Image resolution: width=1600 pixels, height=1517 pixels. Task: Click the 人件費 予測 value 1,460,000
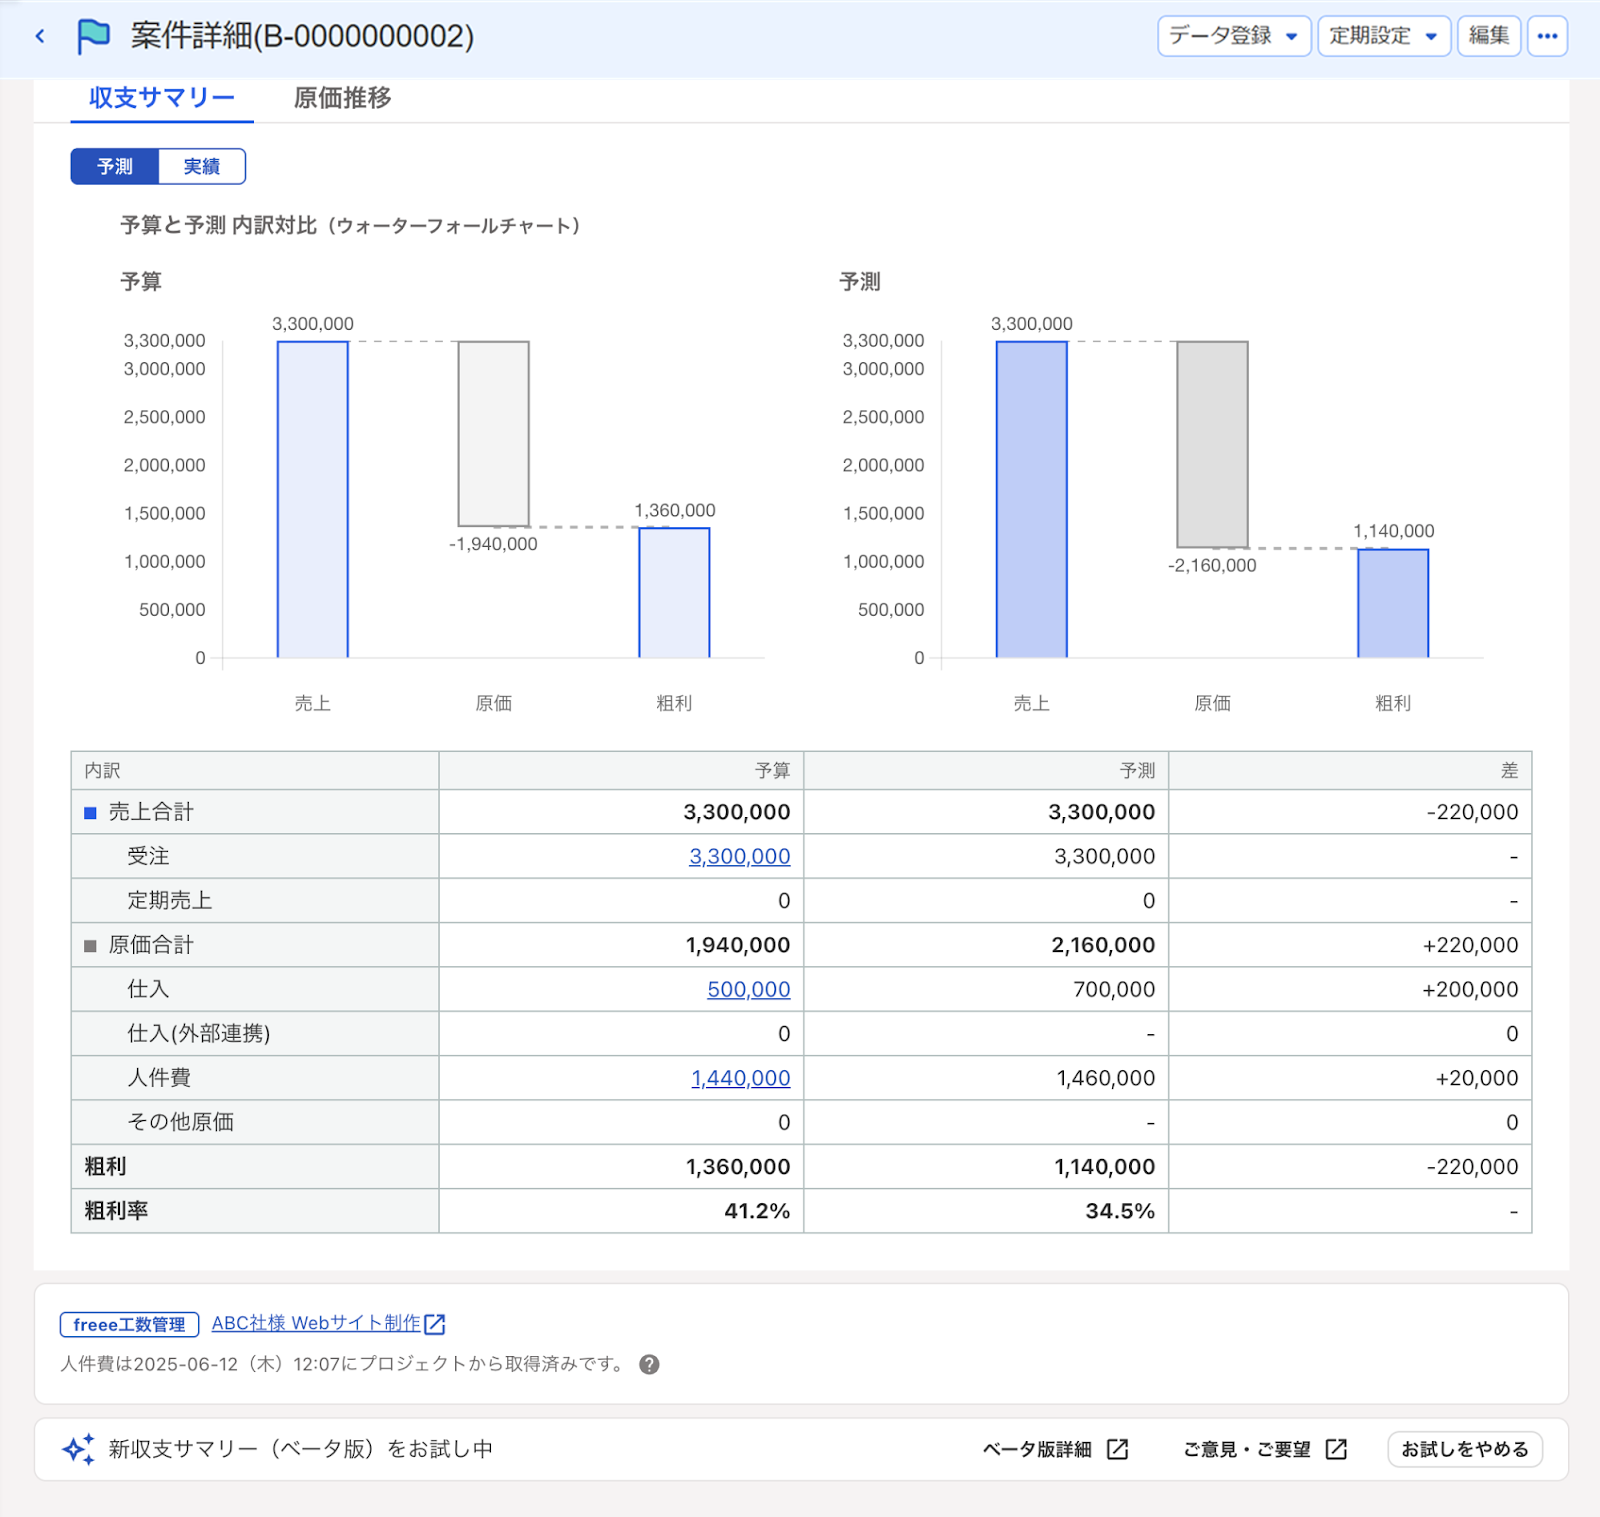click(x=1106, y=1078)
